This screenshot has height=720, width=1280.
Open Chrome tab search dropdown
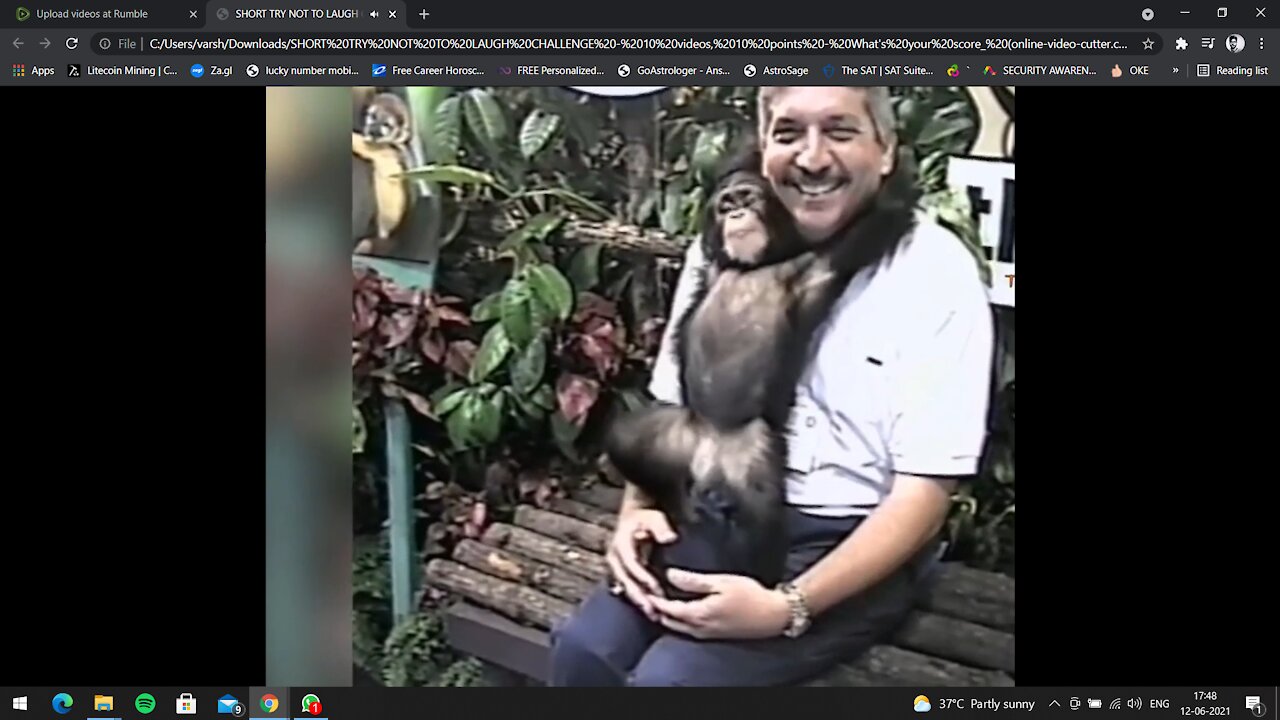[1147, 14]
